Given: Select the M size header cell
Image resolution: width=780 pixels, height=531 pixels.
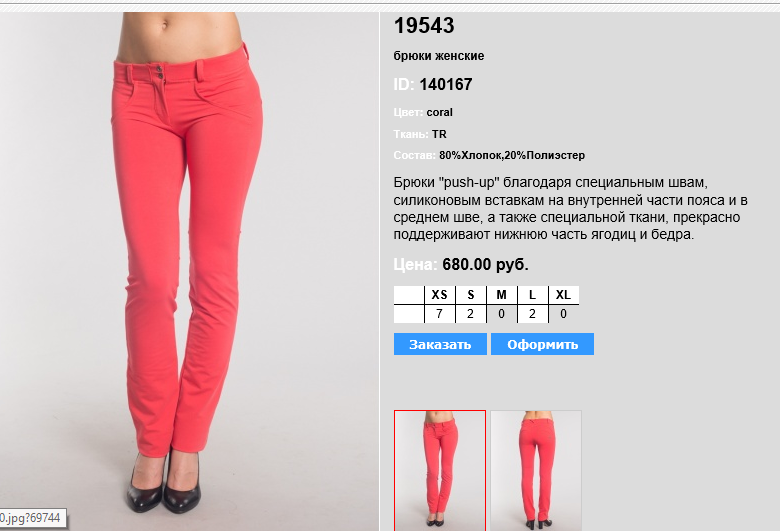Looking at the screenshot, I should (501, 295).
